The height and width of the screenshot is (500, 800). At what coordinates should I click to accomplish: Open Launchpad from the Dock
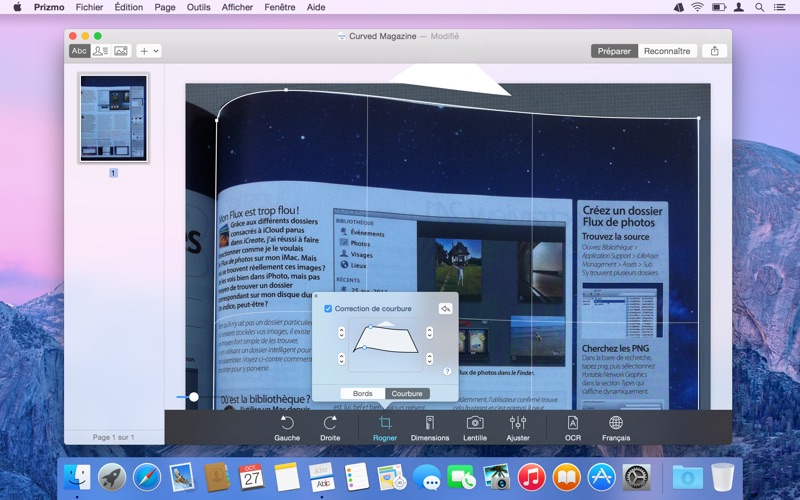point(112,477)
